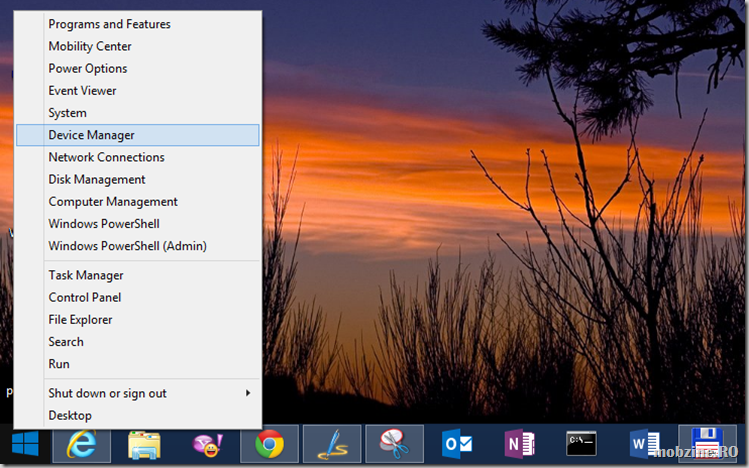
Task: Choose Windows PowerShell (Admin)
Action: pyautogui.click(x=127, y=246)
